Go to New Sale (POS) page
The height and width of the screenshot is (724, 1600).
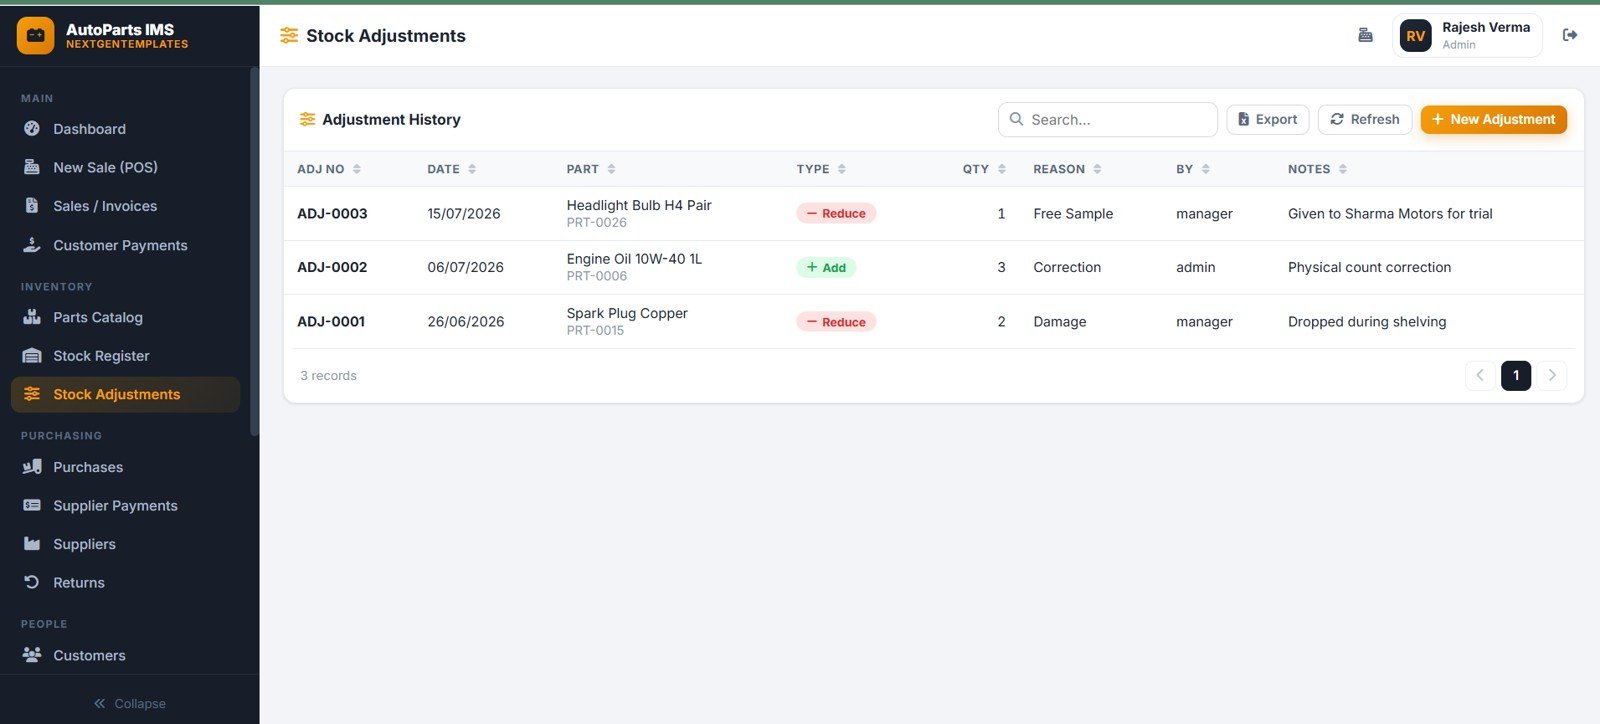click(125, 167)
